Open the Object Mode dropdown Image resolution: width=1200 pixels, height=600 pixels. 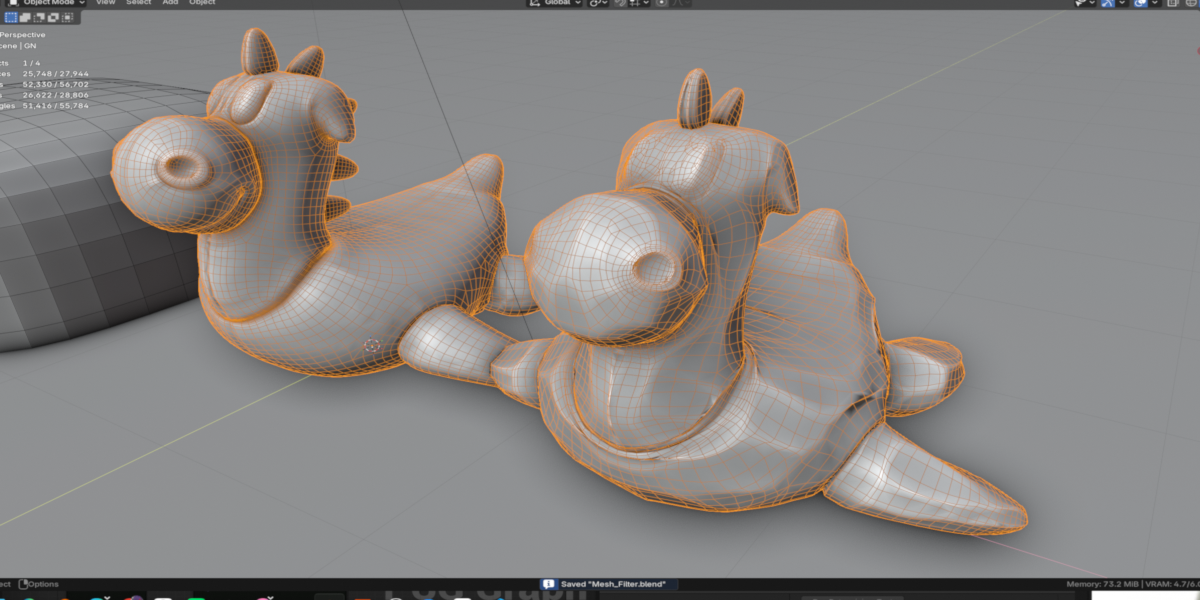coord(46,3)
